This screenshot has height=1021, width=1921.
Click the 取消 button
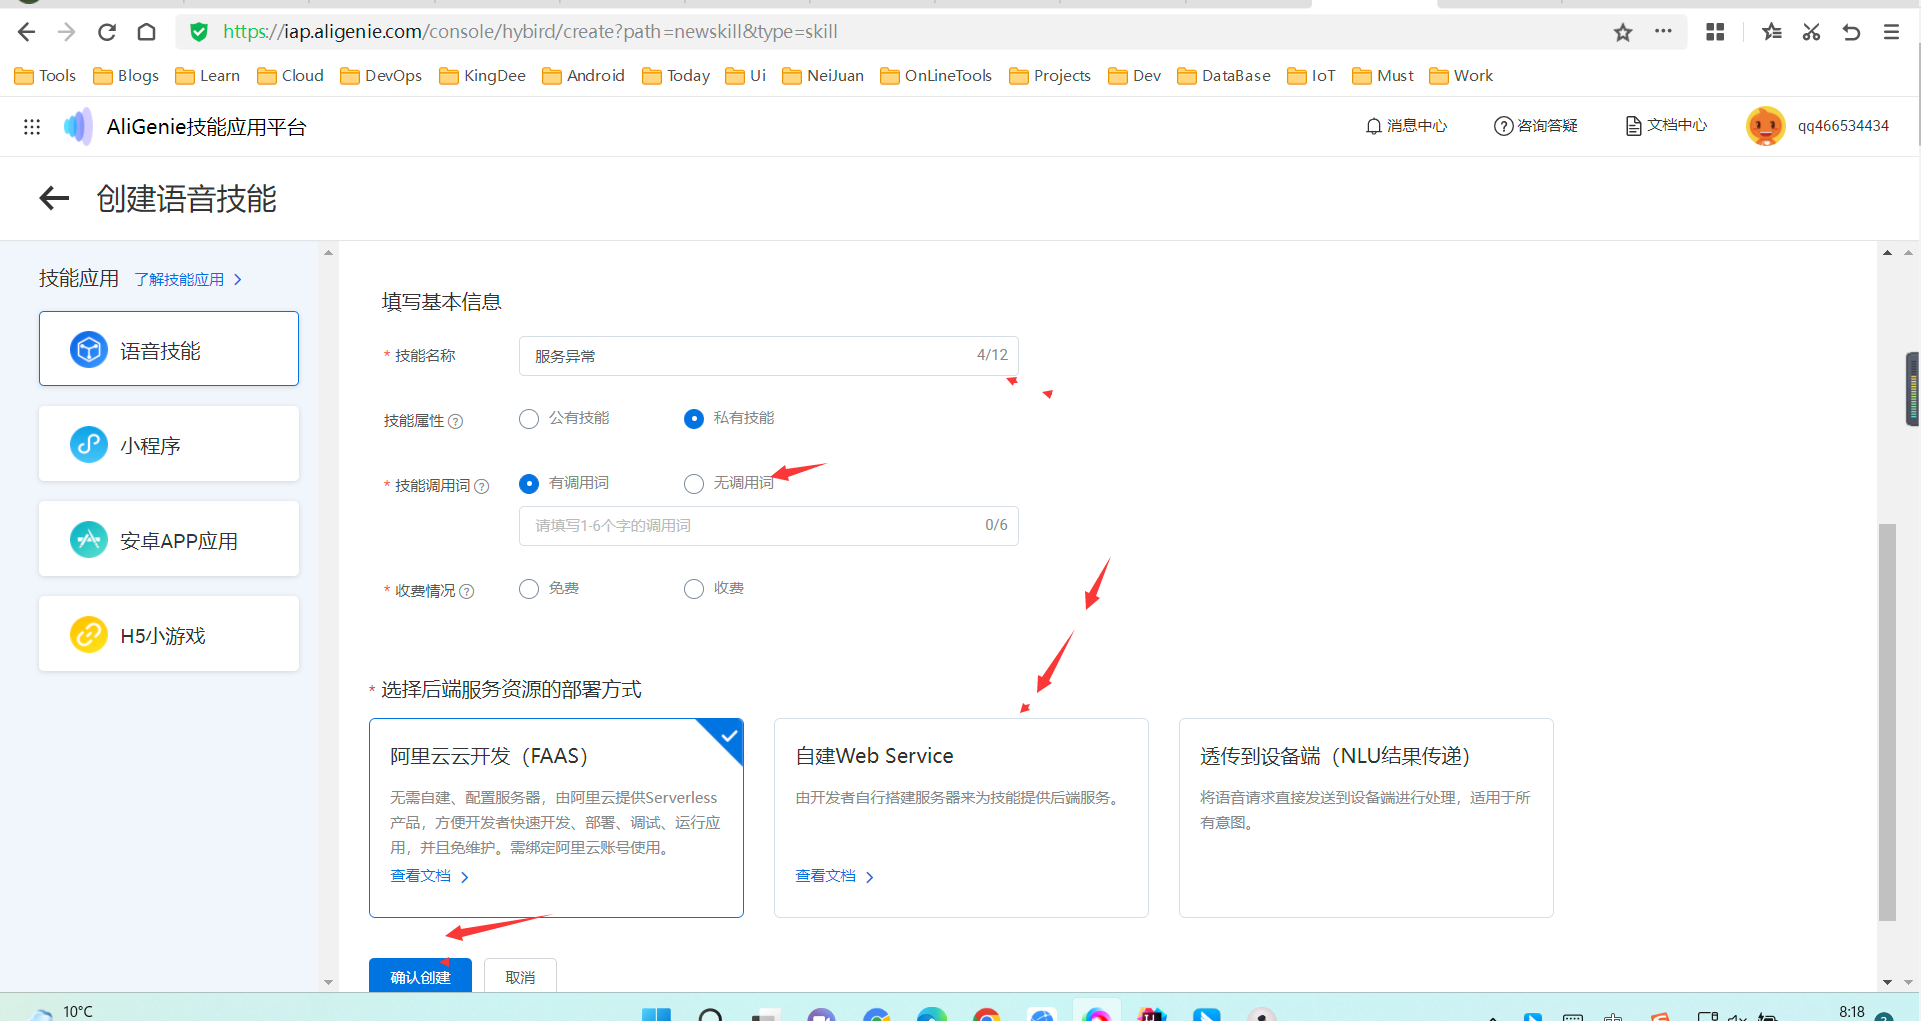(x=520, y=976)
